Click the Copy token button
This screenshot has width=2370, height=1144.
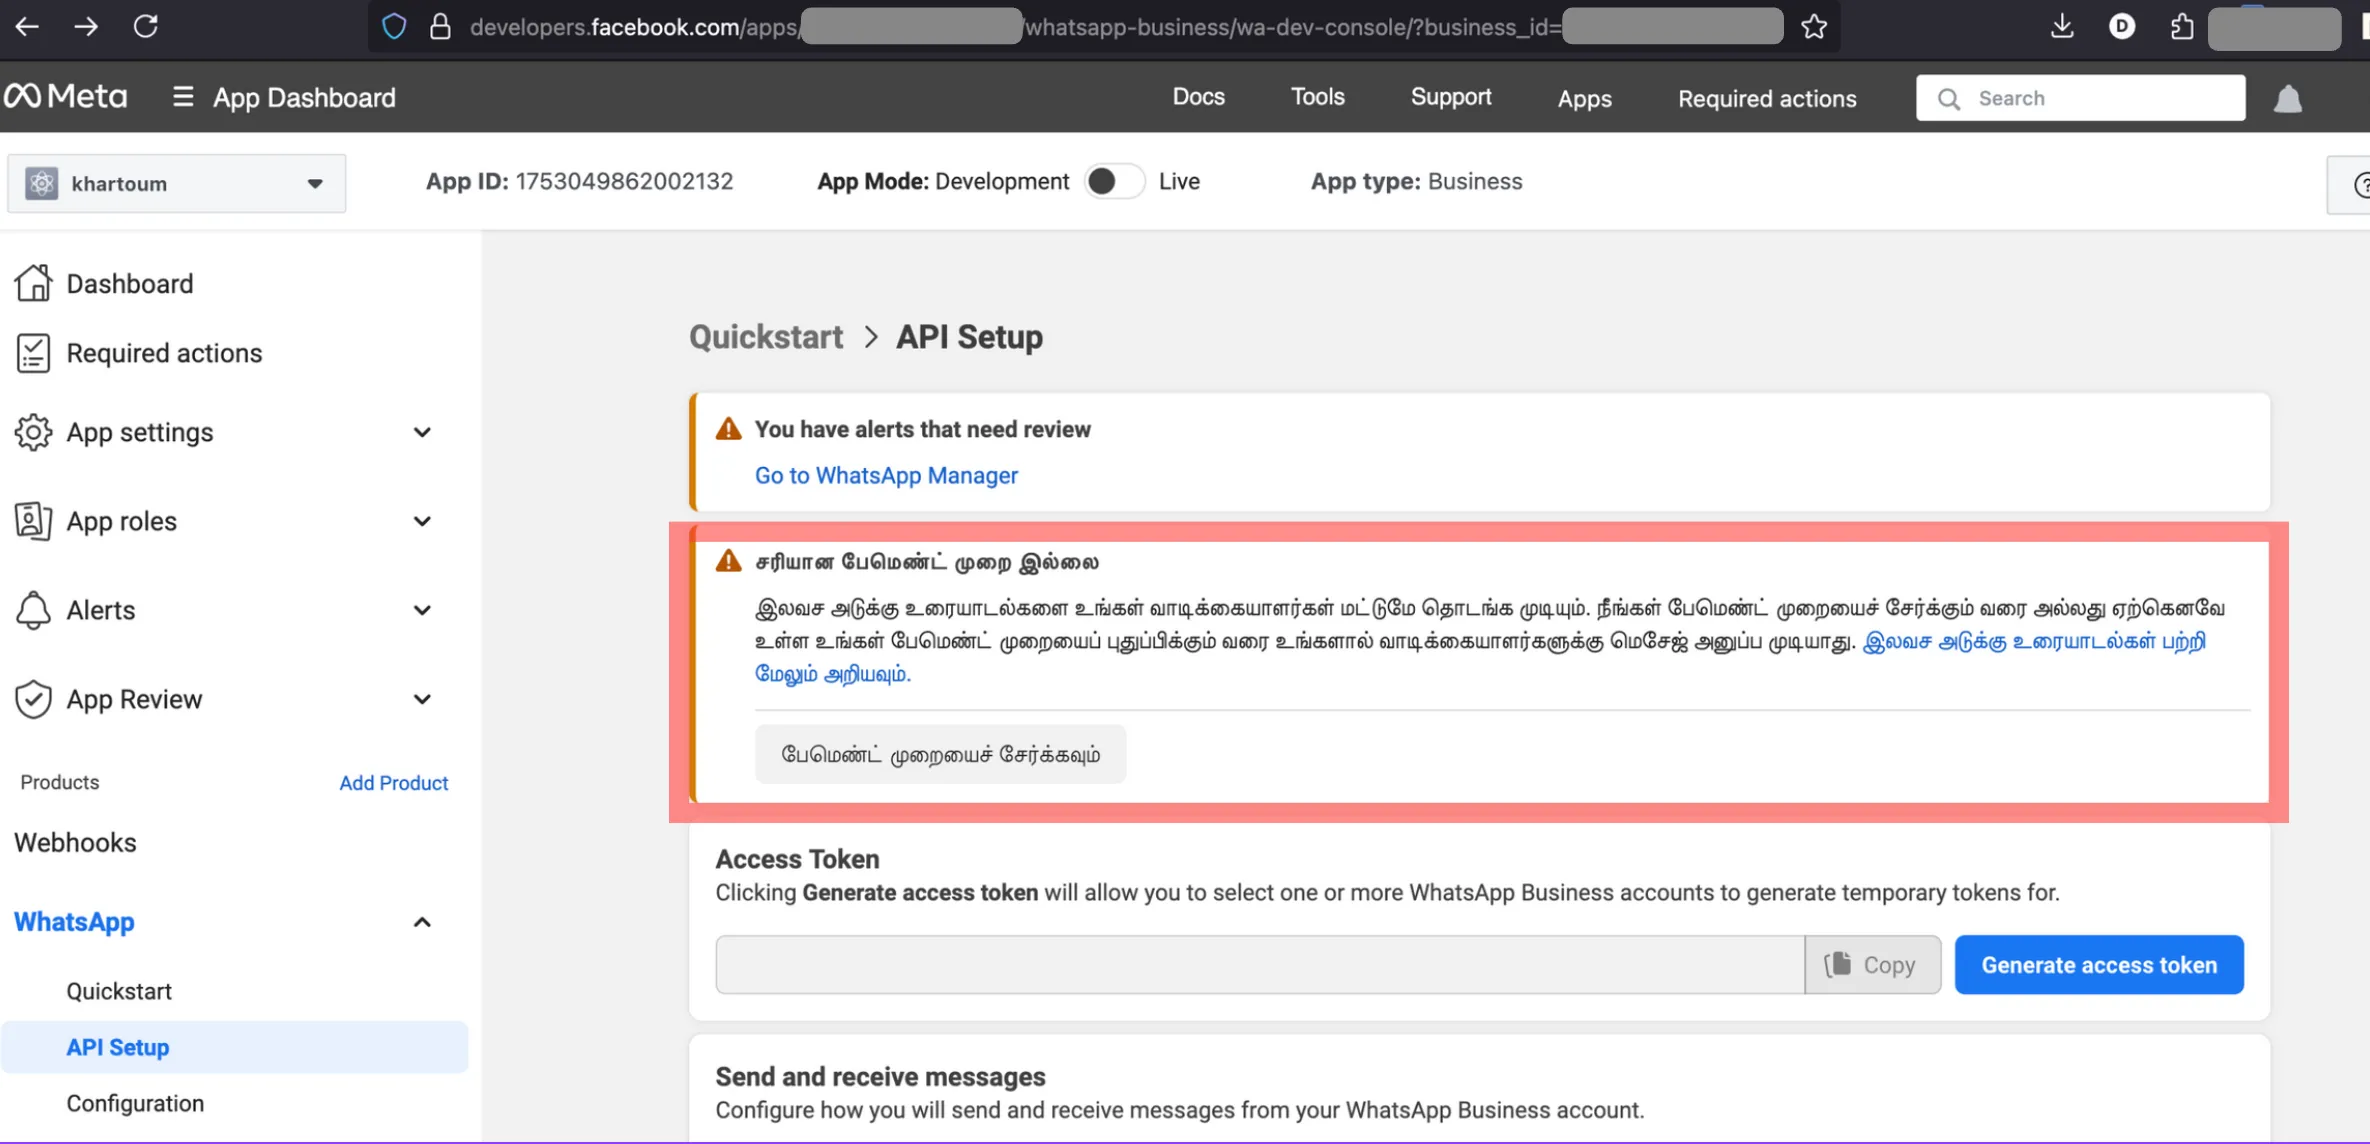click(x=1872, y=964)
